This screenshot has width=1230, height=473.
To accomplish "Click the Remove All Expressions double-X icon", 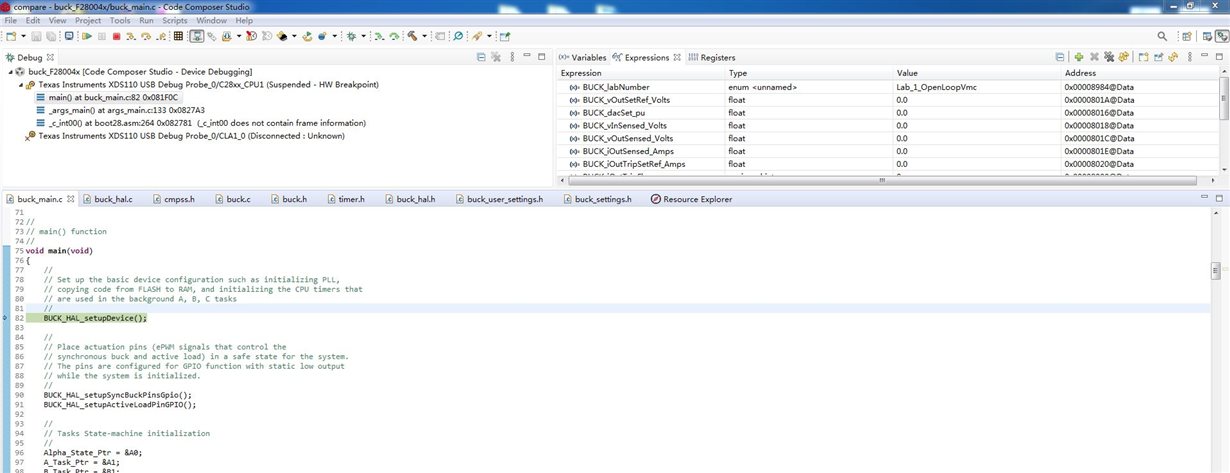I will 1109,57.
